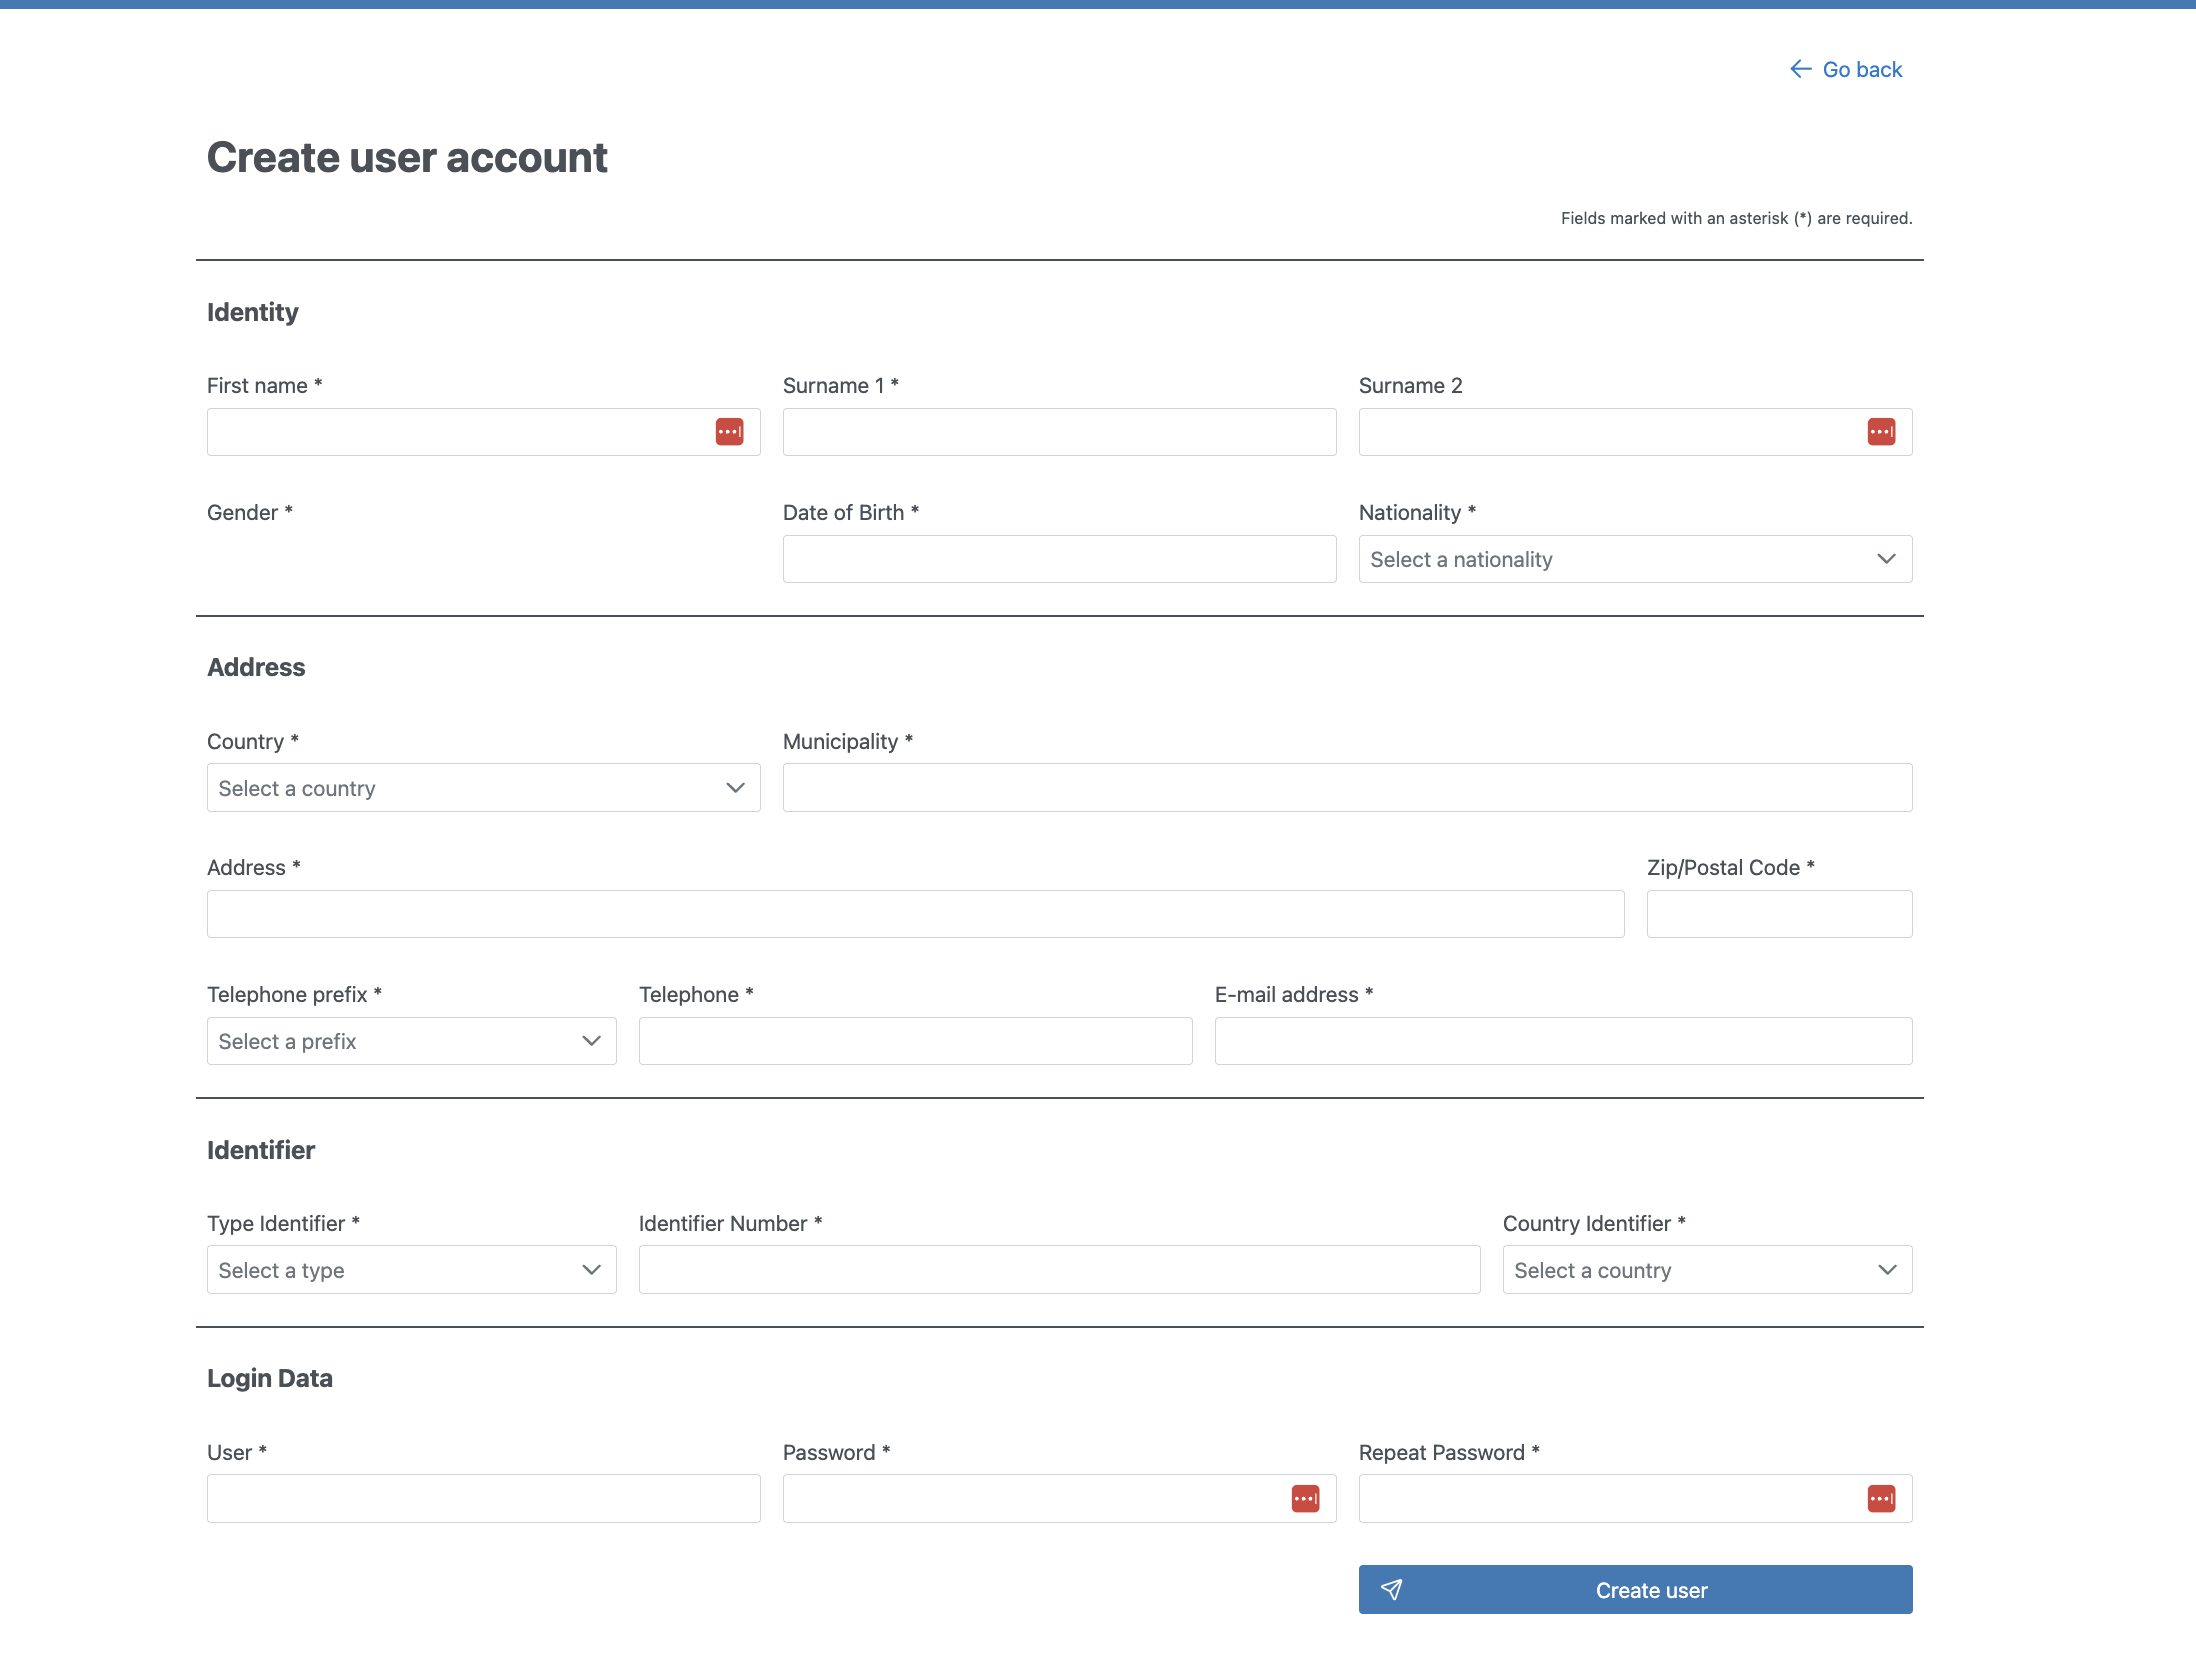The width and height of the screenshot is (2196, 1654).
Task: Open the Country Identifier dropdown
Action: point(1706,1270)
